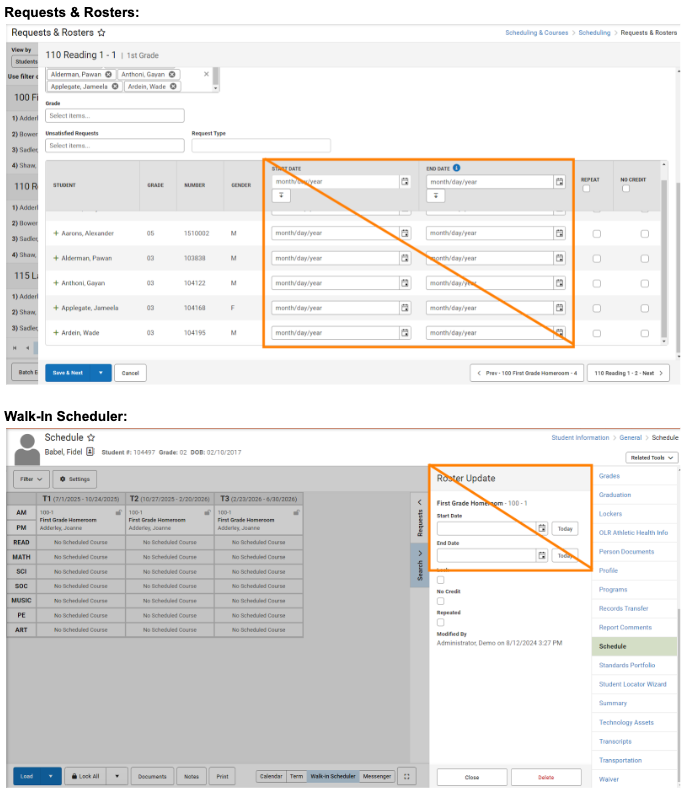Open the Save & Next dropdown arrow

point(101,373)
